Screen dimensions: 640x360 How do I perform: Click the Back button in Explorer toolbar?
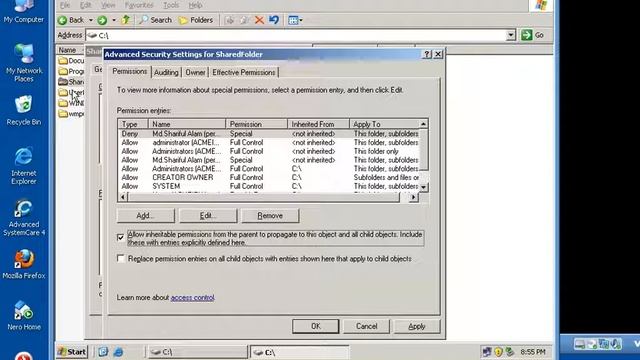pos(71,20)
